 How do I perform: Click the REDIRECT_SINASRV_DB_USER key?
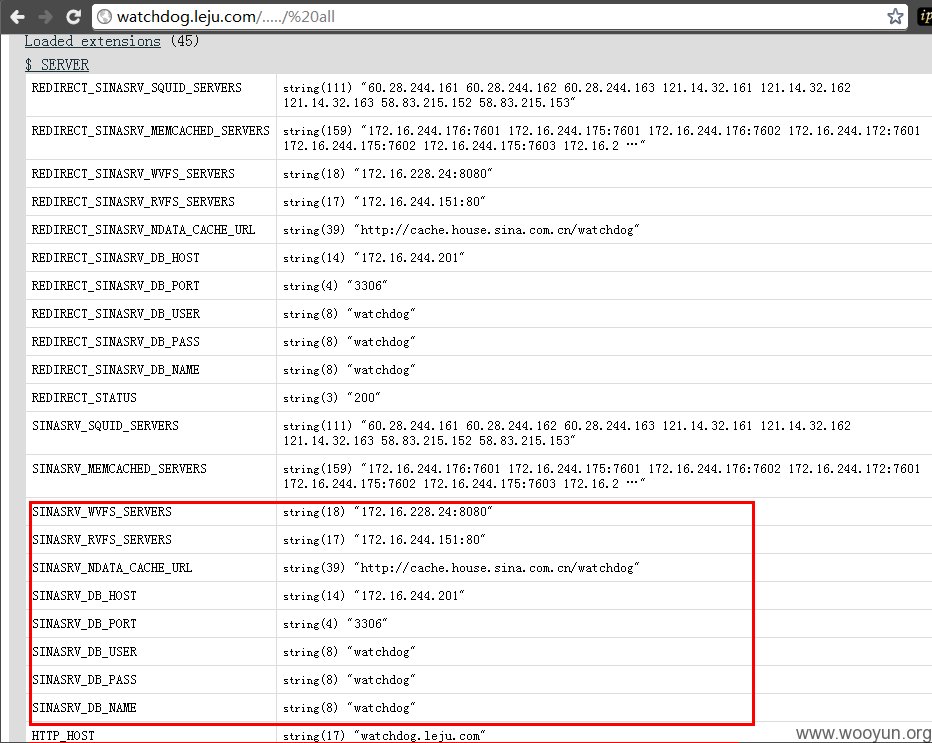click(115, 314)
